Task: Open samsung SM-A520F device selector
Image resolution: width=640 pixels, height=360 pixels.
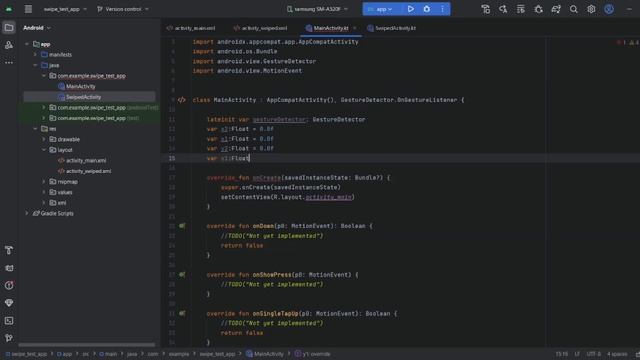Action: 317,9
